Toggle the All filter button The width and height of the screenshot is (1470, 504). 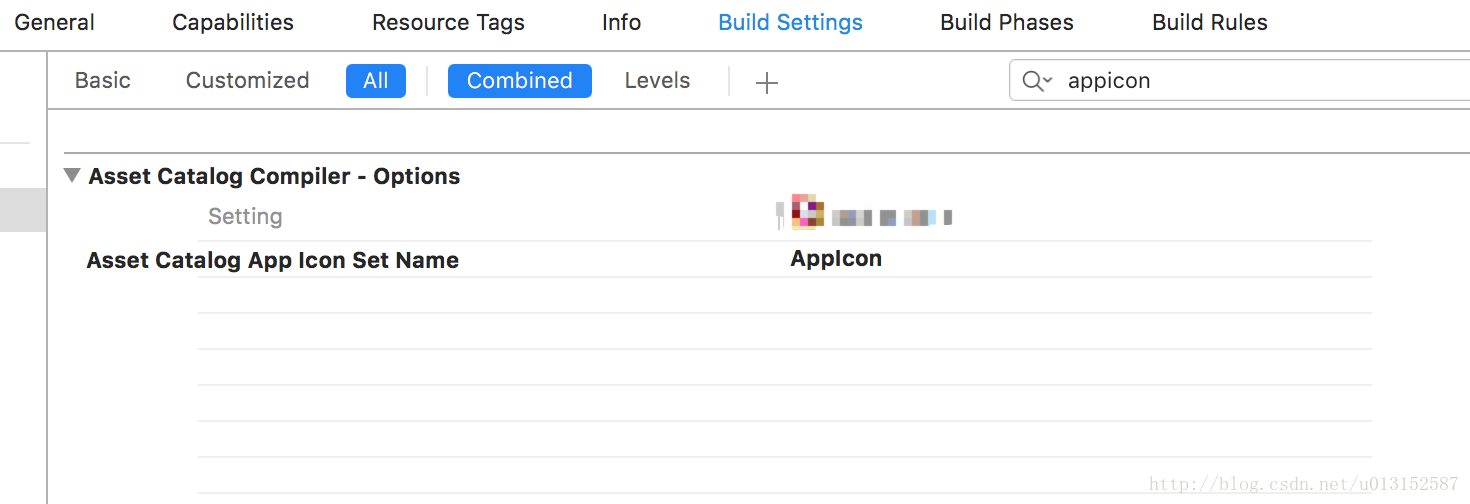click(376, 81)
